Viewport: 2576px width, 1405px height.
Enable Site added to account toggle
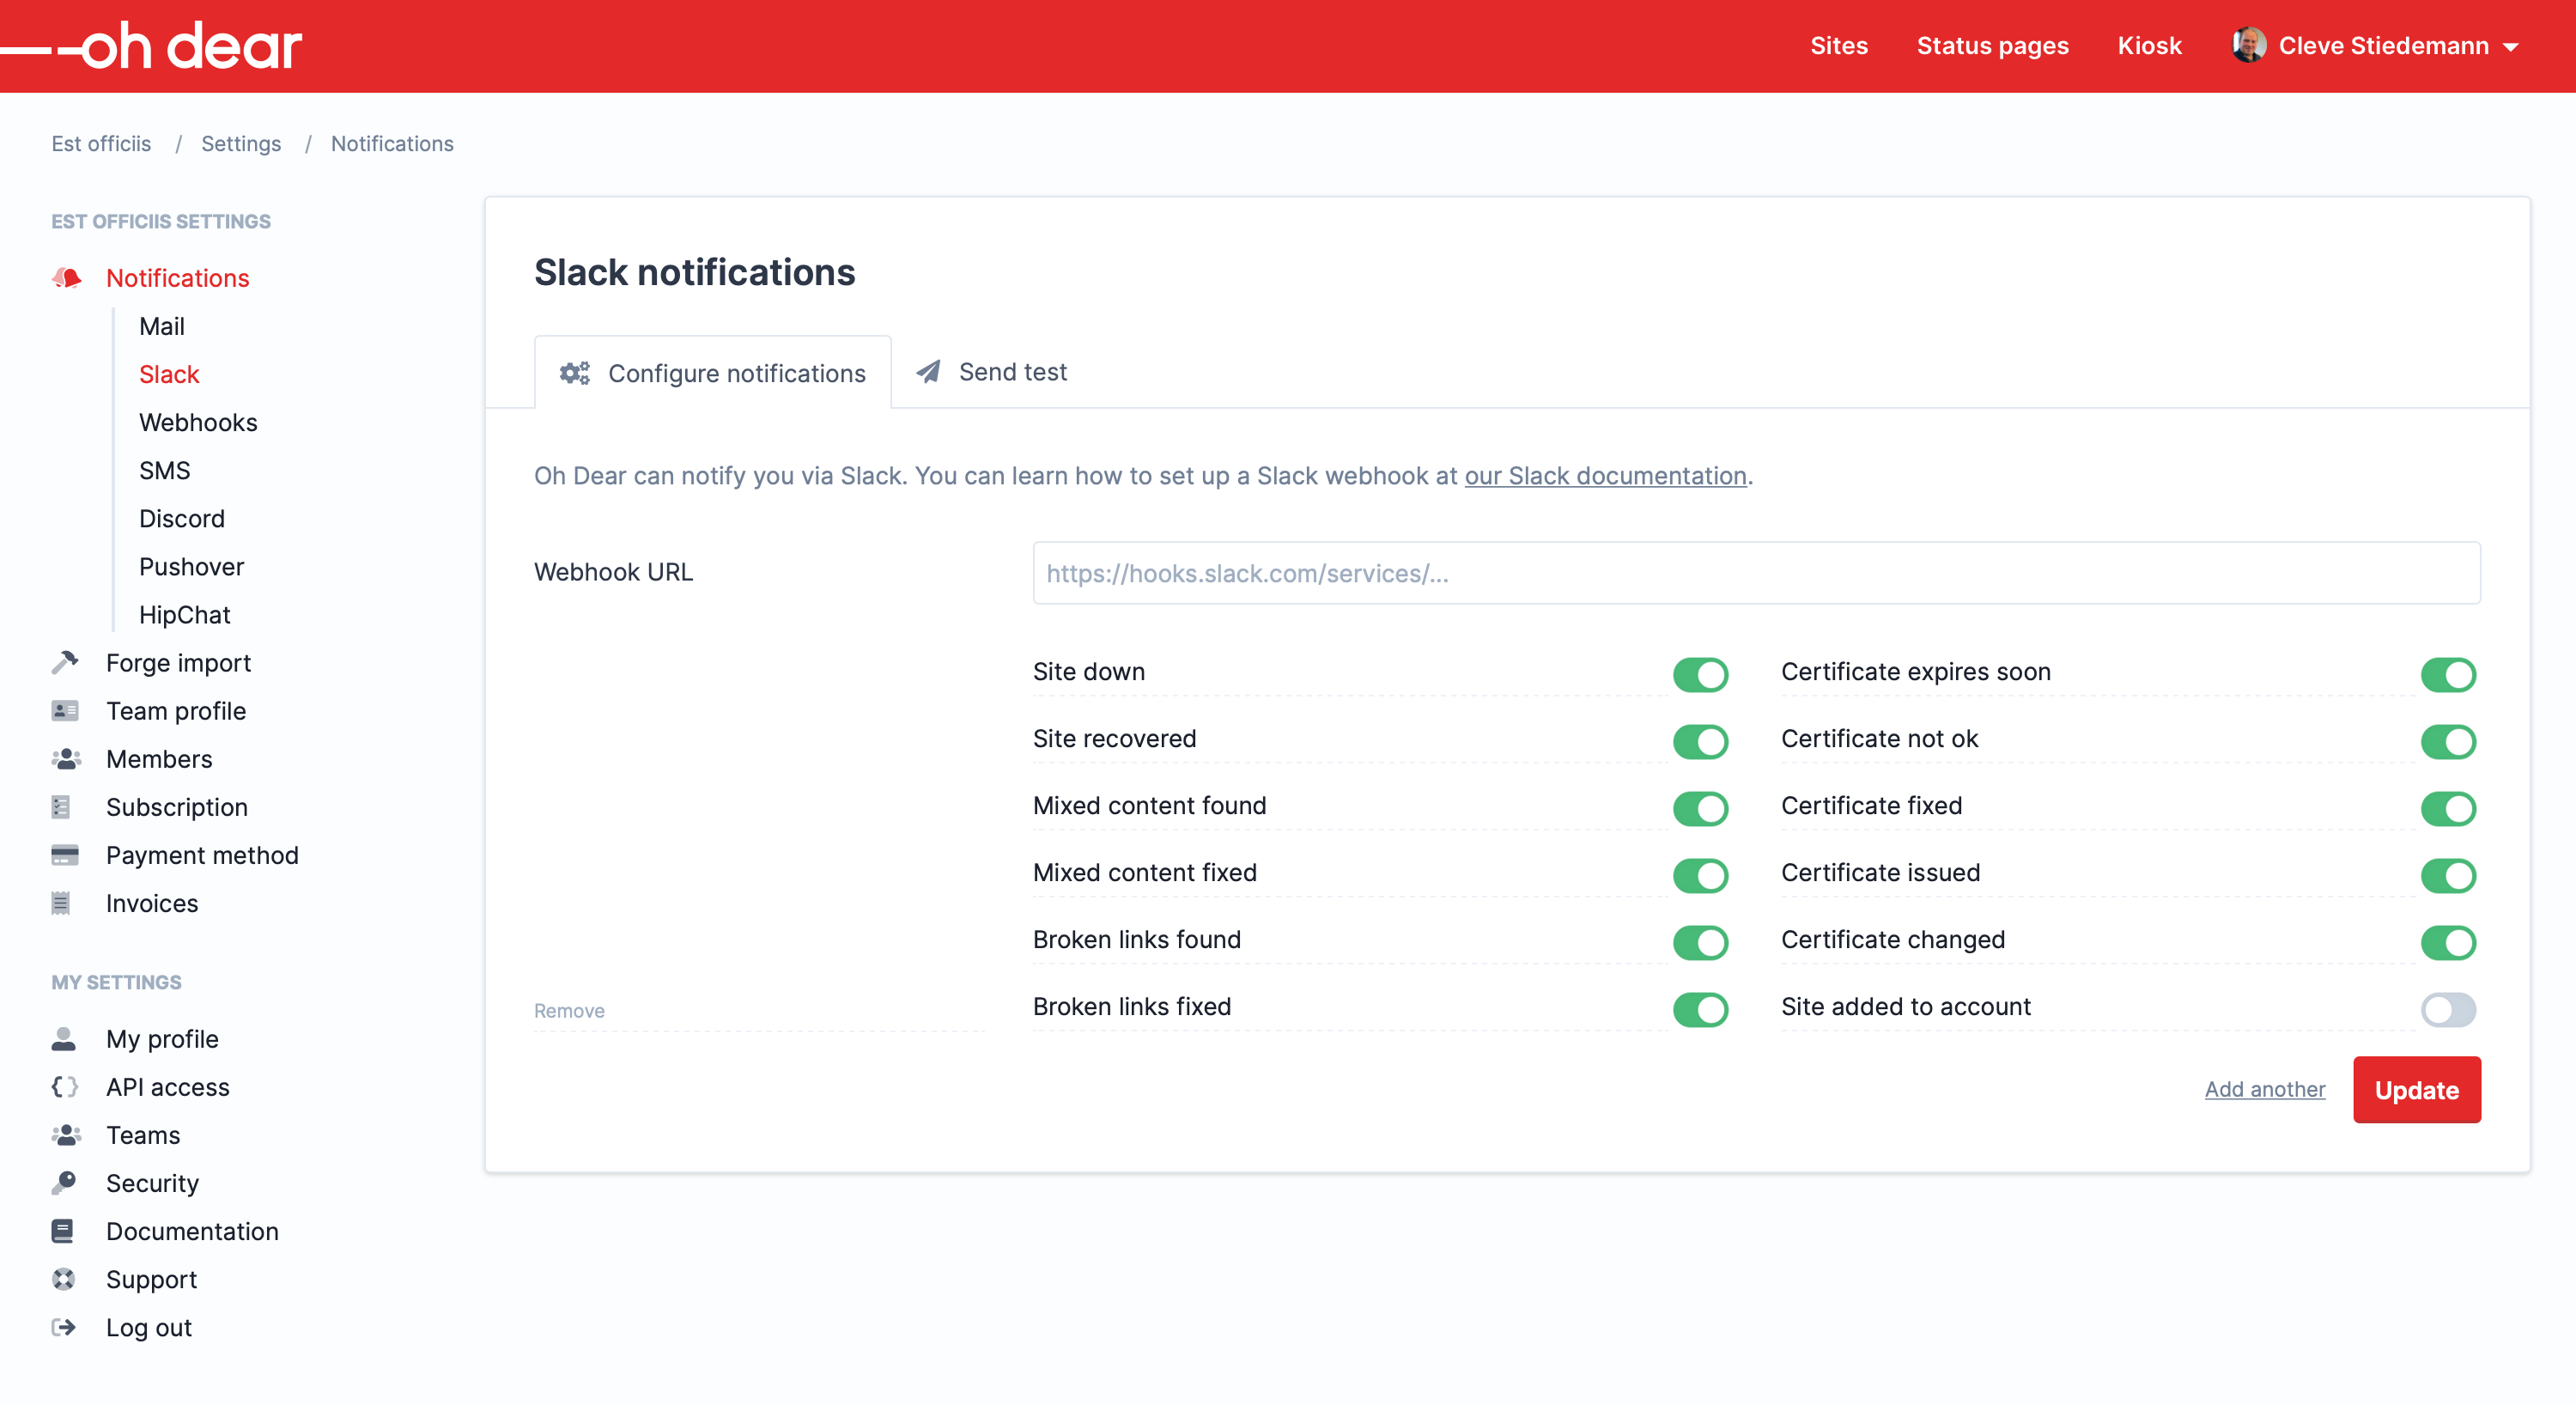click(2448, 1009)
